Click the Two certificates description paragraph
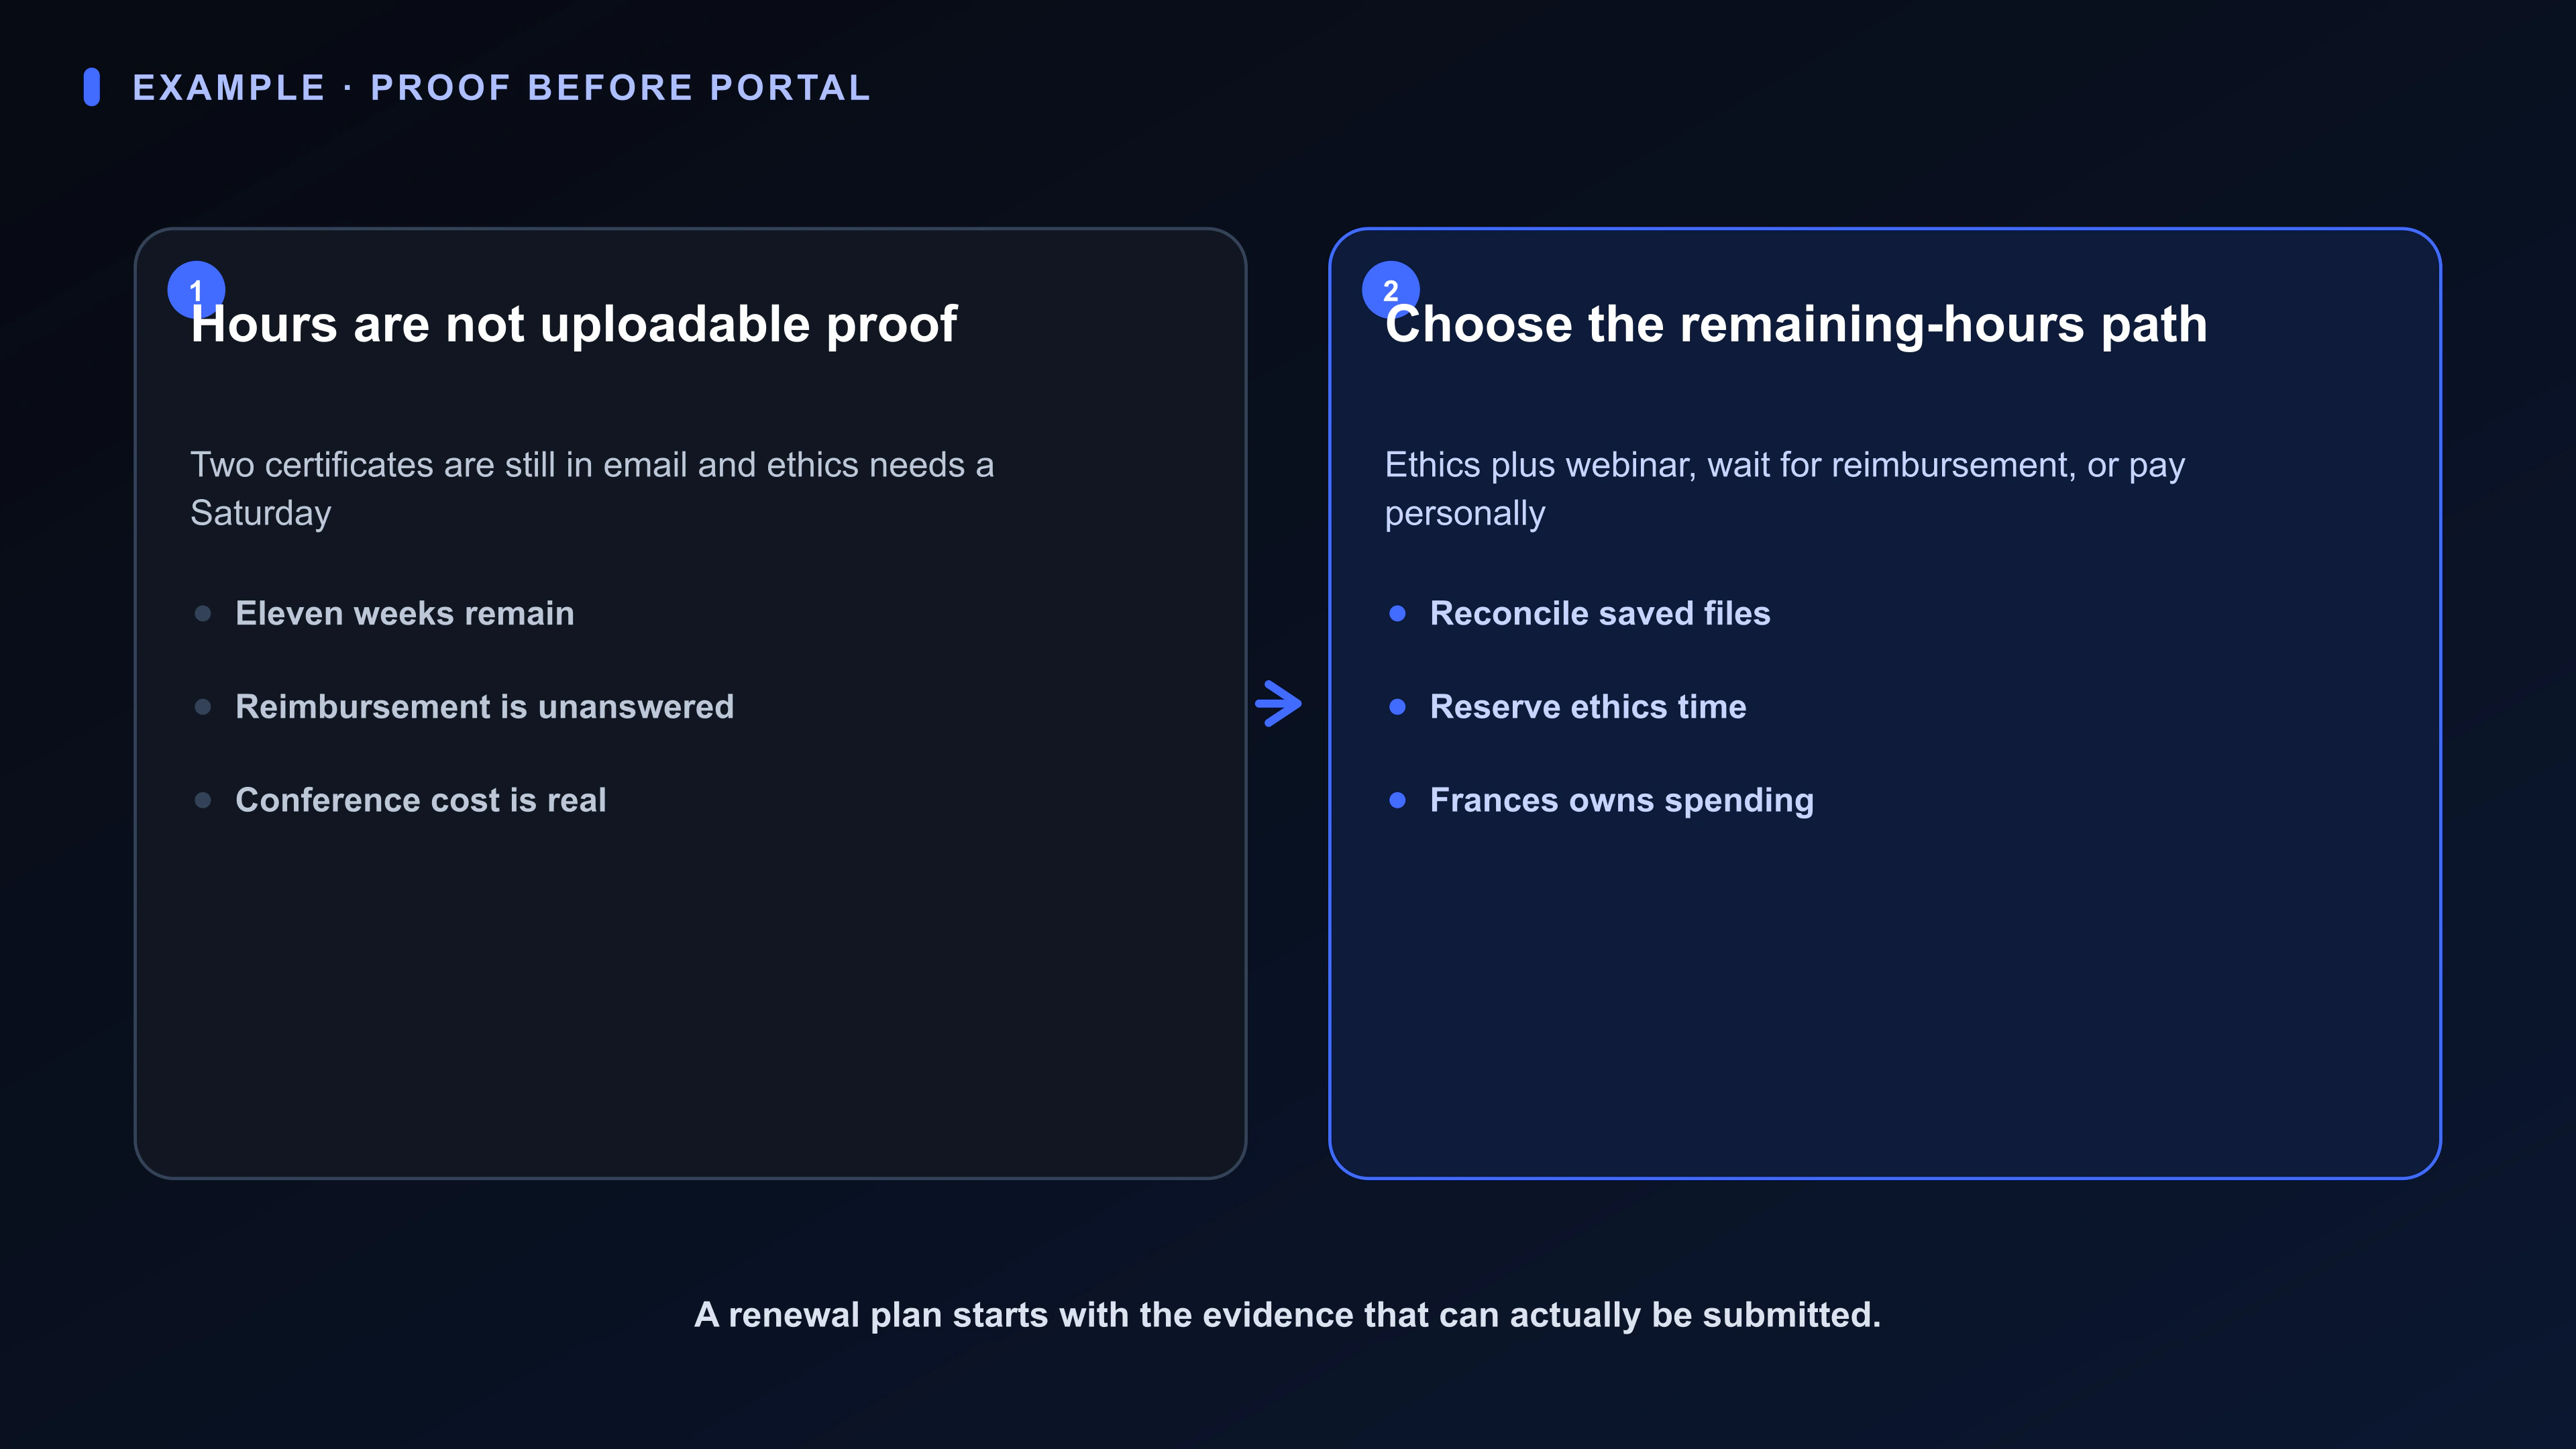This screenshot has width=2576, height=1449. click(x=592, y=489)
